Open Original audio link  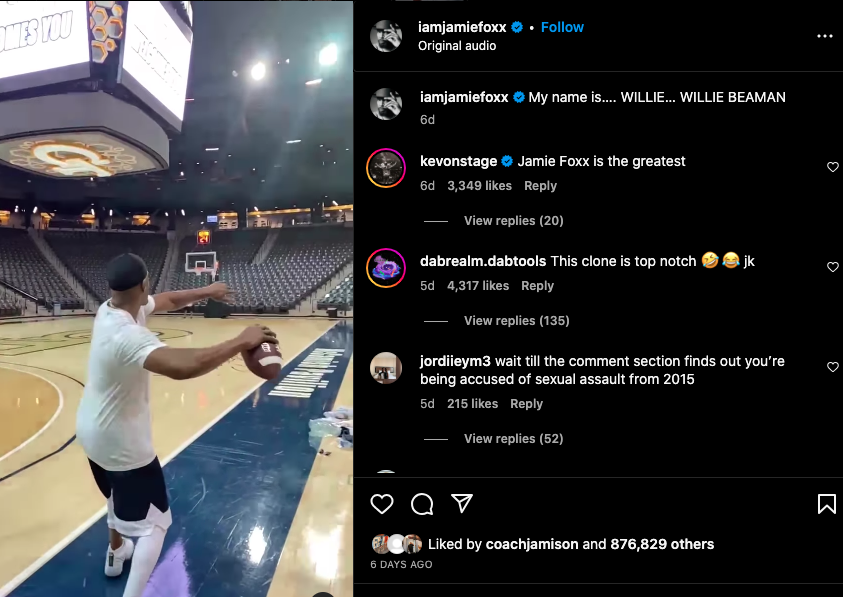pos(457,46)
